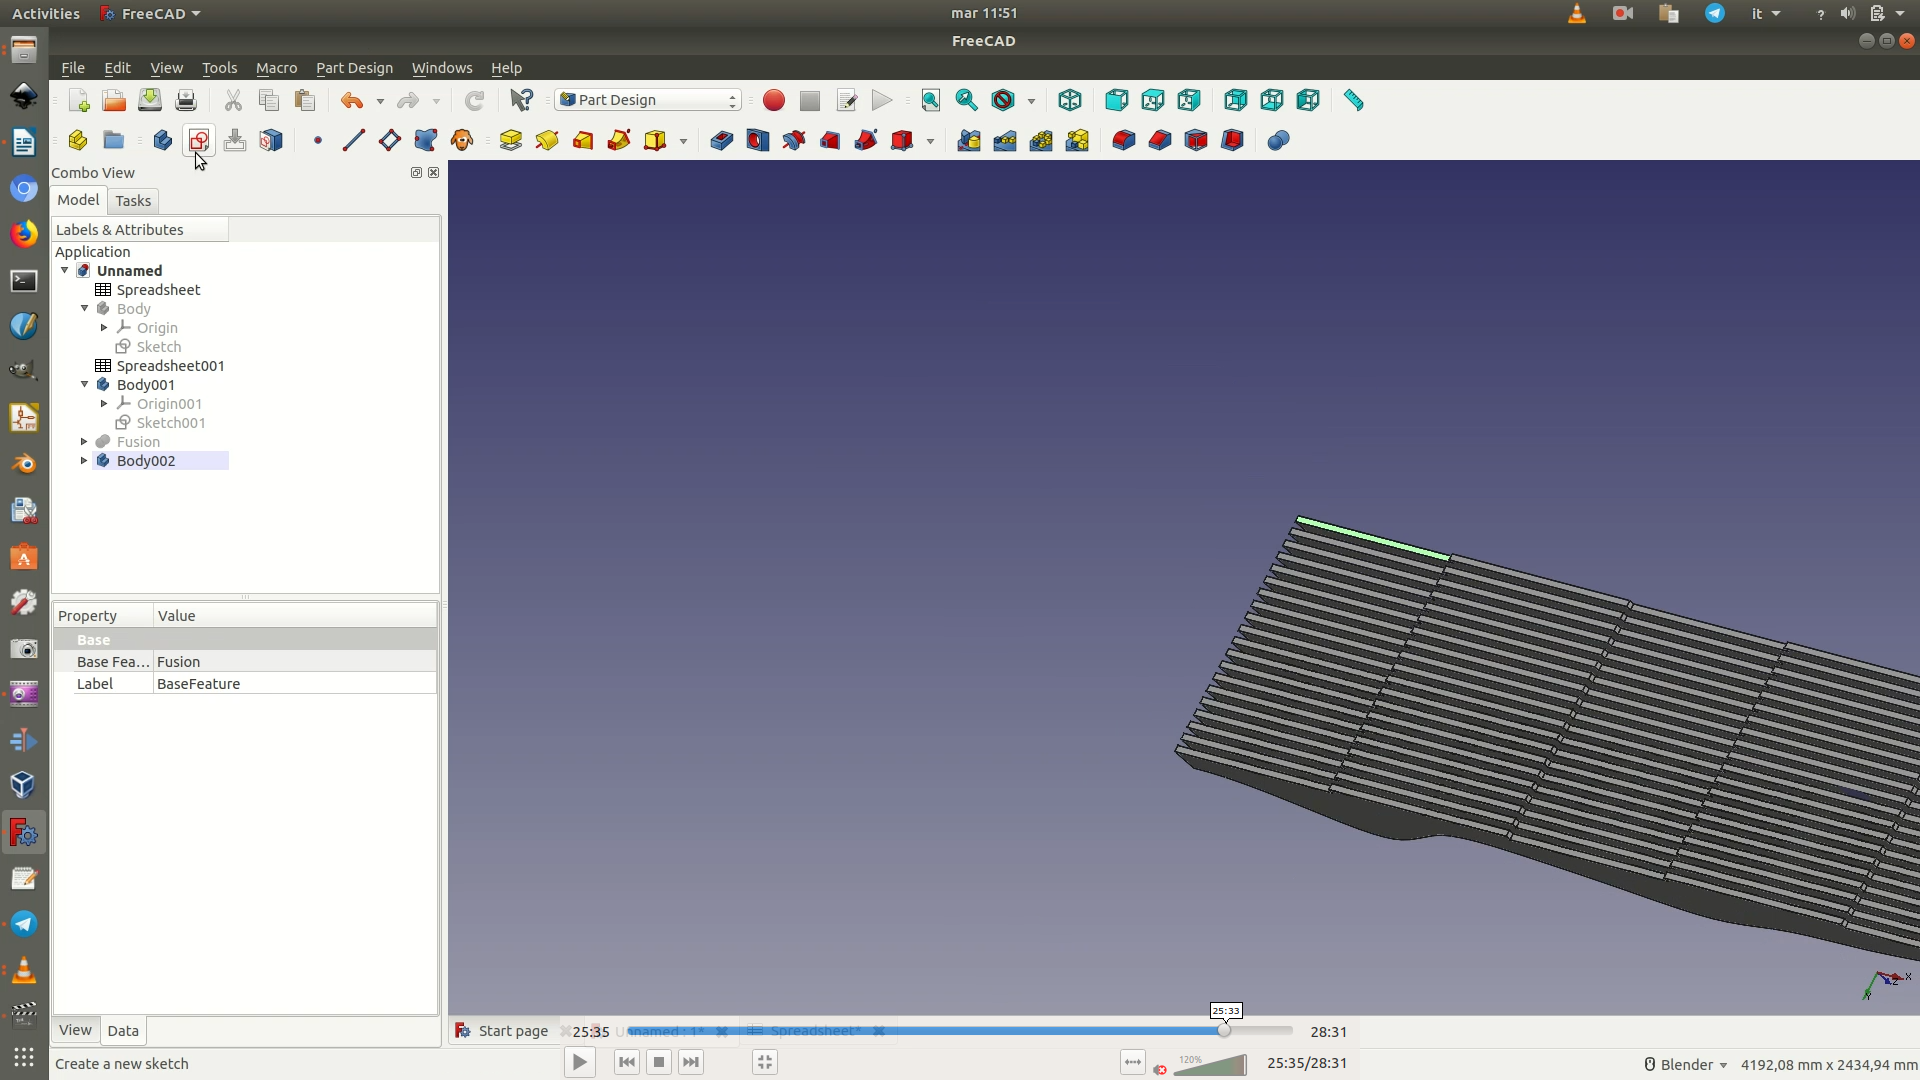Open the Blender navigation style dropdown
The height and width of the screenshot is (1080, 1920).
[x=1686, y=1065]
